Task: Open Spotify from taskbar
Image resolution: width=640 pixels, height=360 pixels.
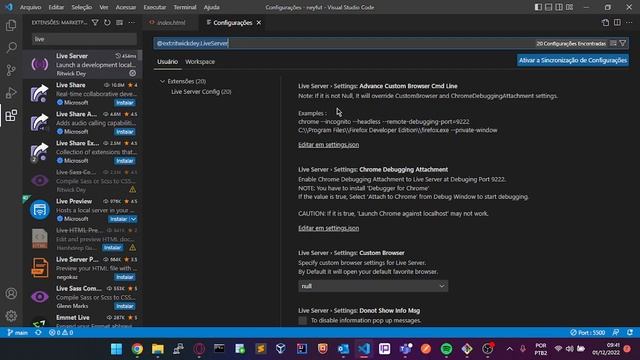Action: pyautogui.click(x=447, y=349)
